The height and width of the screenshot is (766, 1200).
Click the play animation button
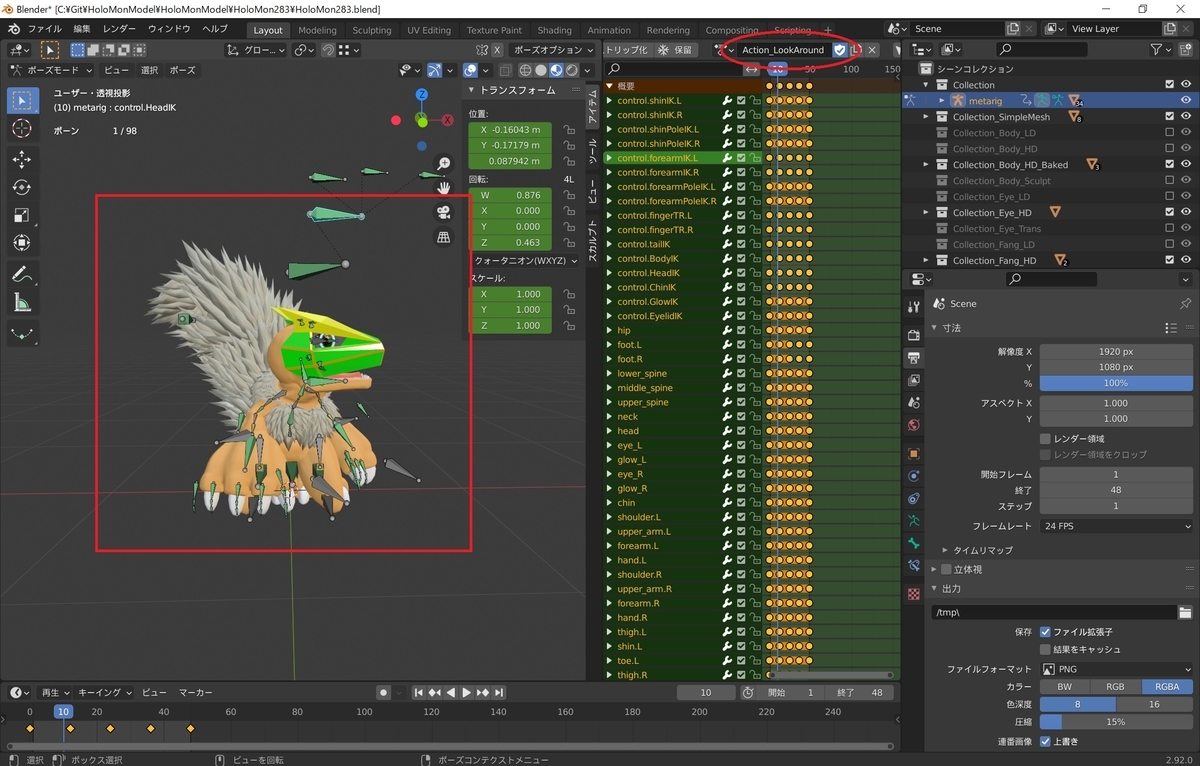tap(467, 692)
